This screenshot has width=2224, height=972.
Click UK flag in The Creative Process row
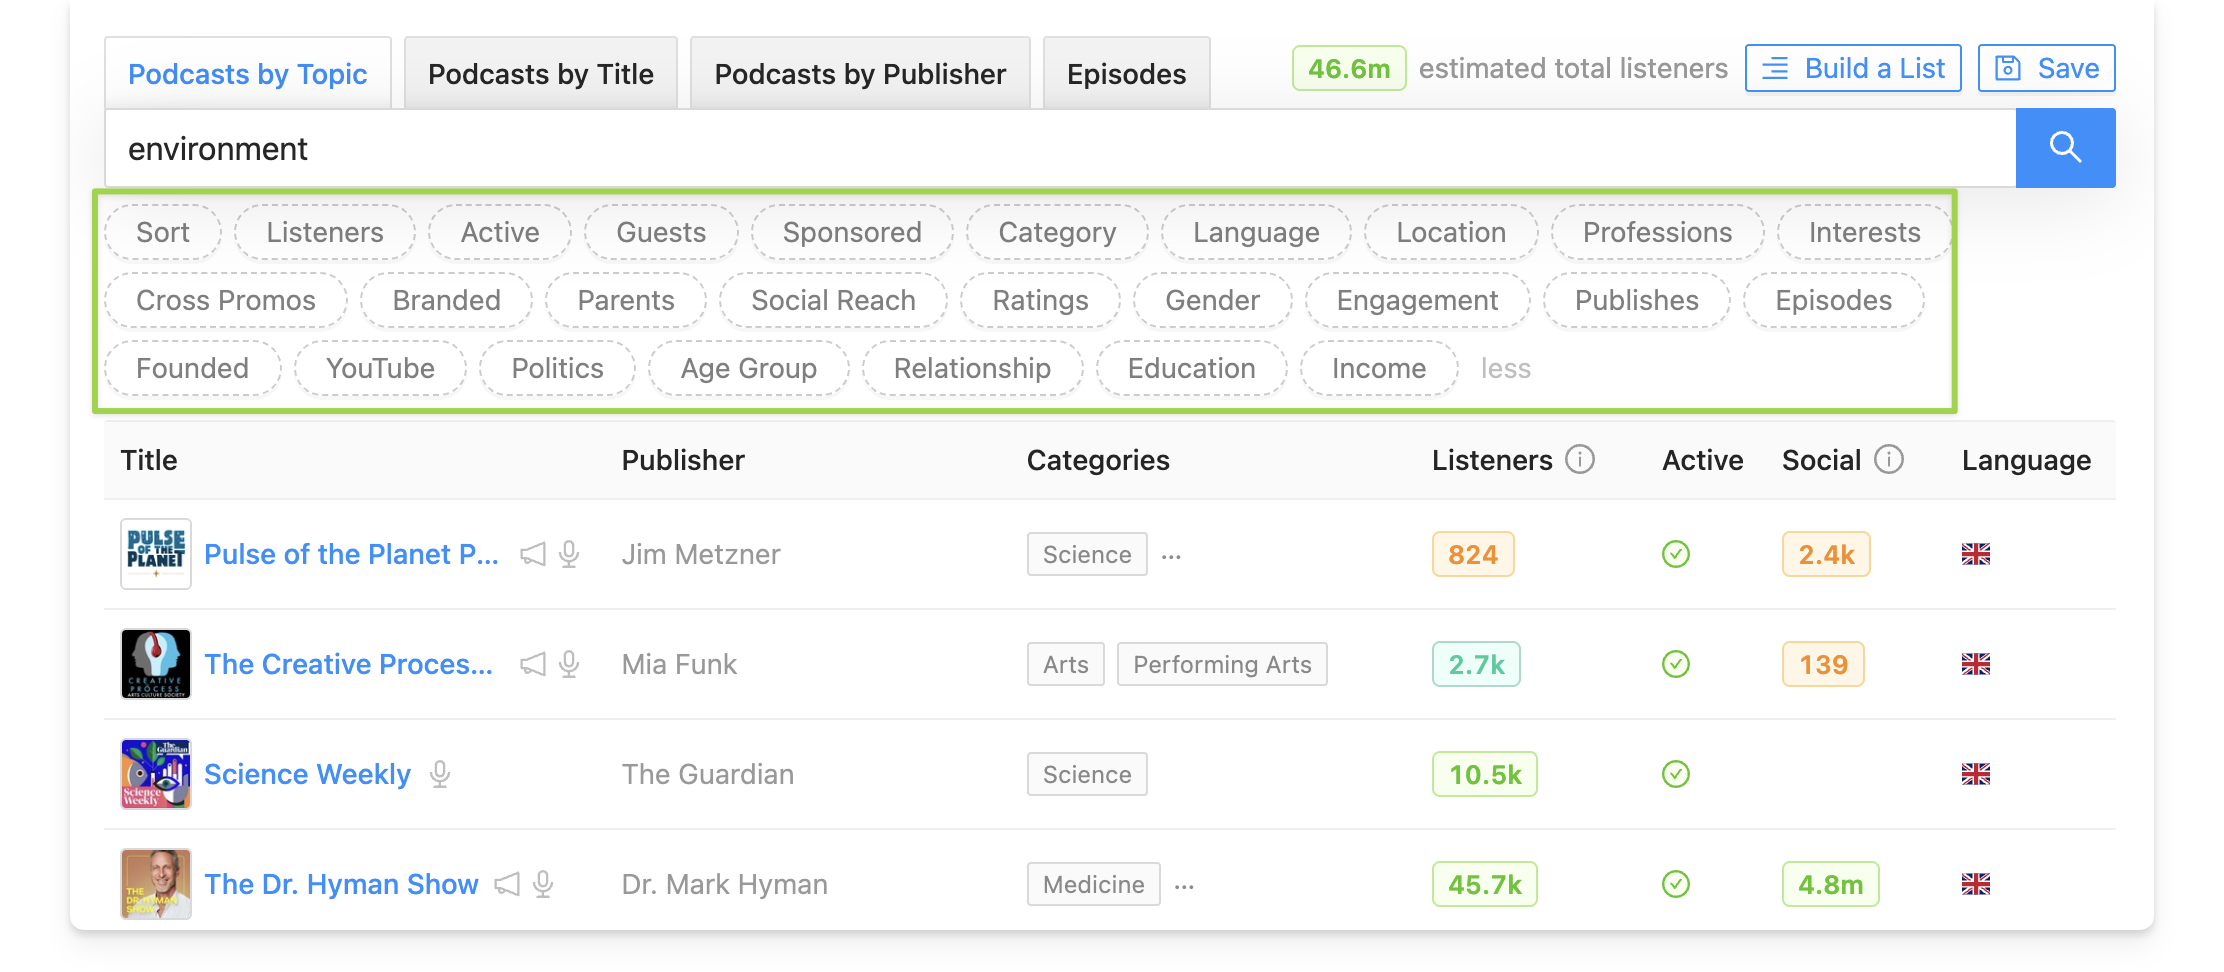tap(1976, 664)
